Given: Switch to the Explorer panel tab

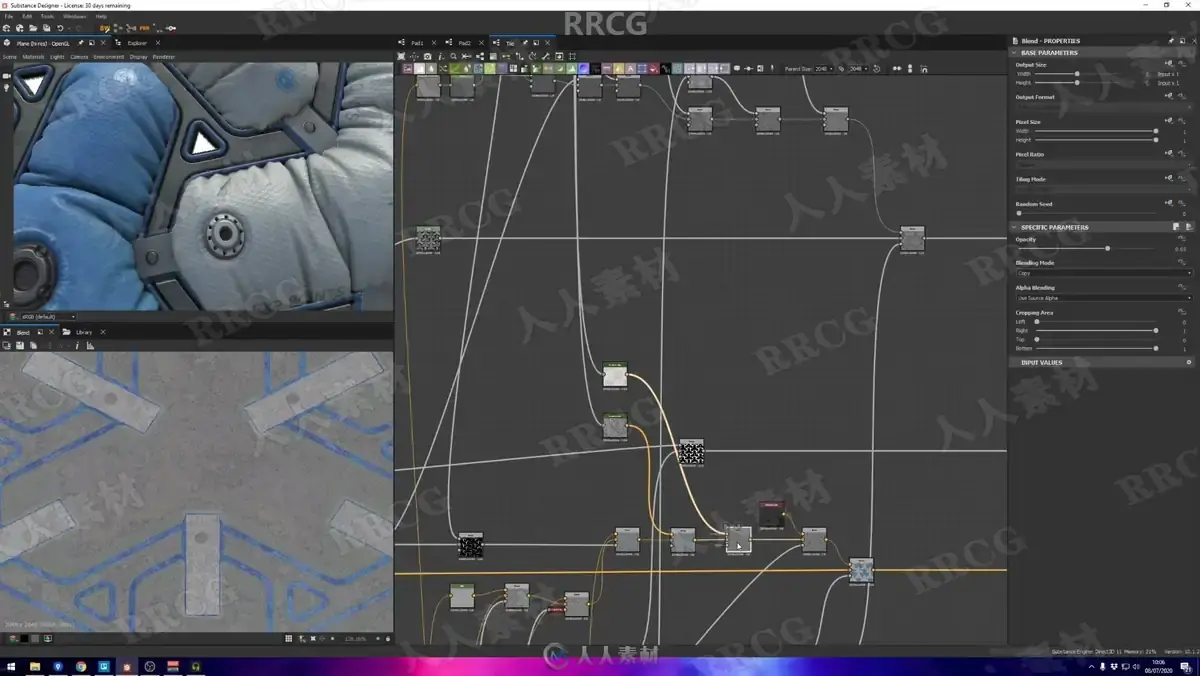Looking at the screenshot, I should [137, 43].
